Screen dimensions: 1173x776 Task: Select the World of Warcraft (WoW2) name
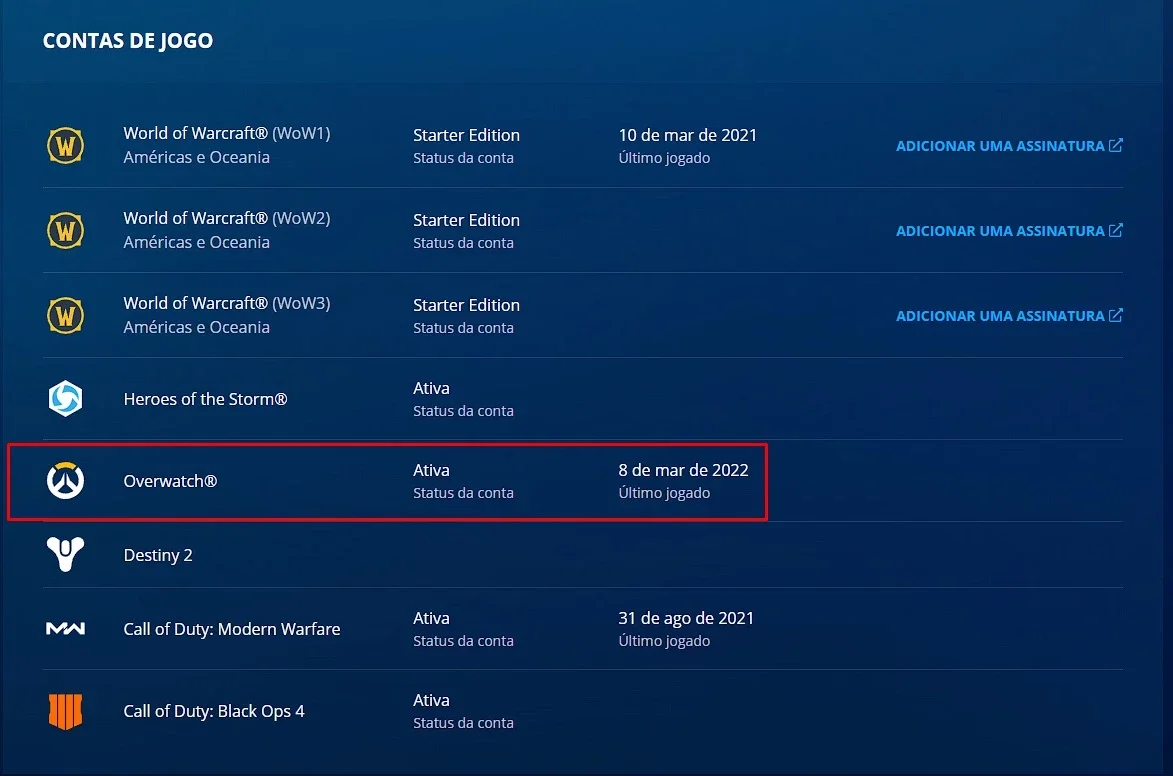pos(227,219)
